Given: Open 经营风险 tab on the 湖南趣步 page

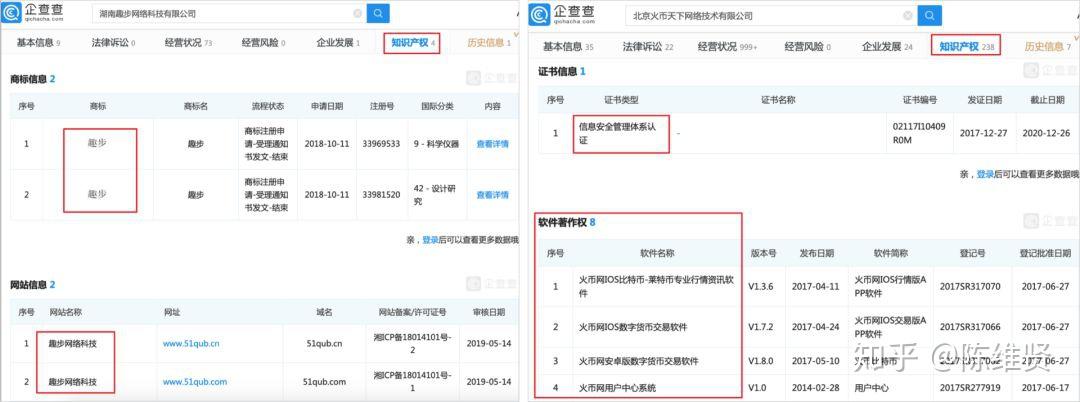Looking at the screenshot, I should point(263,43).
